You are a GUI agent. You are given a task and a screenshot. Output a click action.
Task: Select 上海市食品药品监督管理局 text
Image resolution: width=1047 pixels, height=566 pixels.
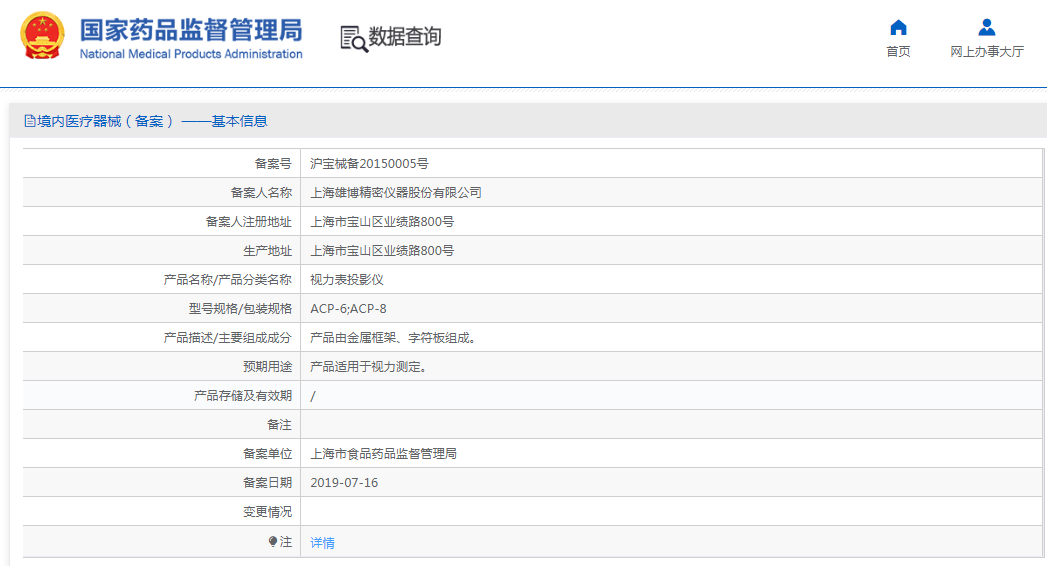click(383, 454)
